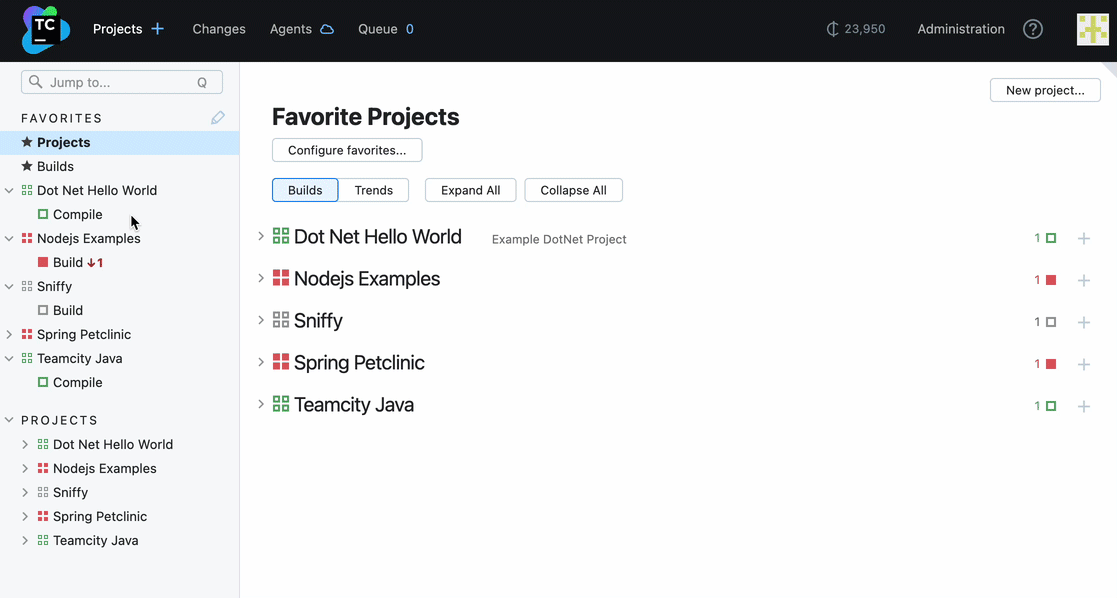
Task: Click the TeamCity logo icon
Action: (x=46, y=30)
